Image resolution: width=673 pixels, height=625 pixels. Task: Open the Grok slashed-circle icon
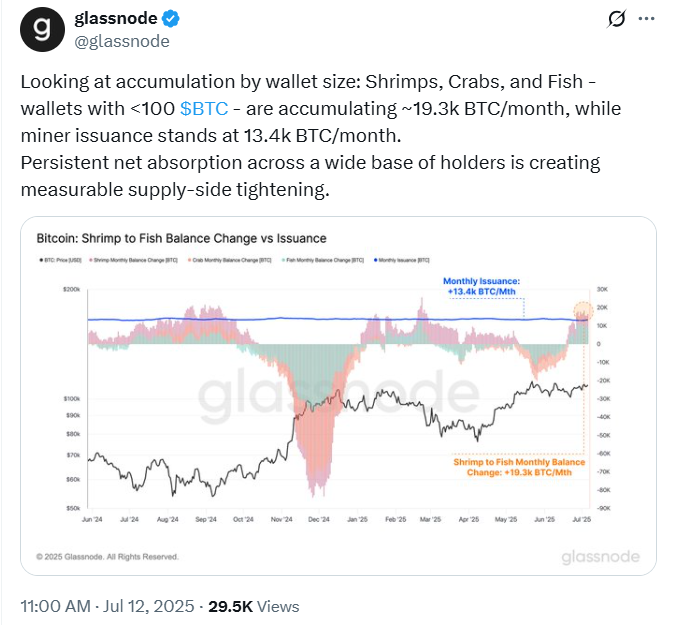point(616,19)
